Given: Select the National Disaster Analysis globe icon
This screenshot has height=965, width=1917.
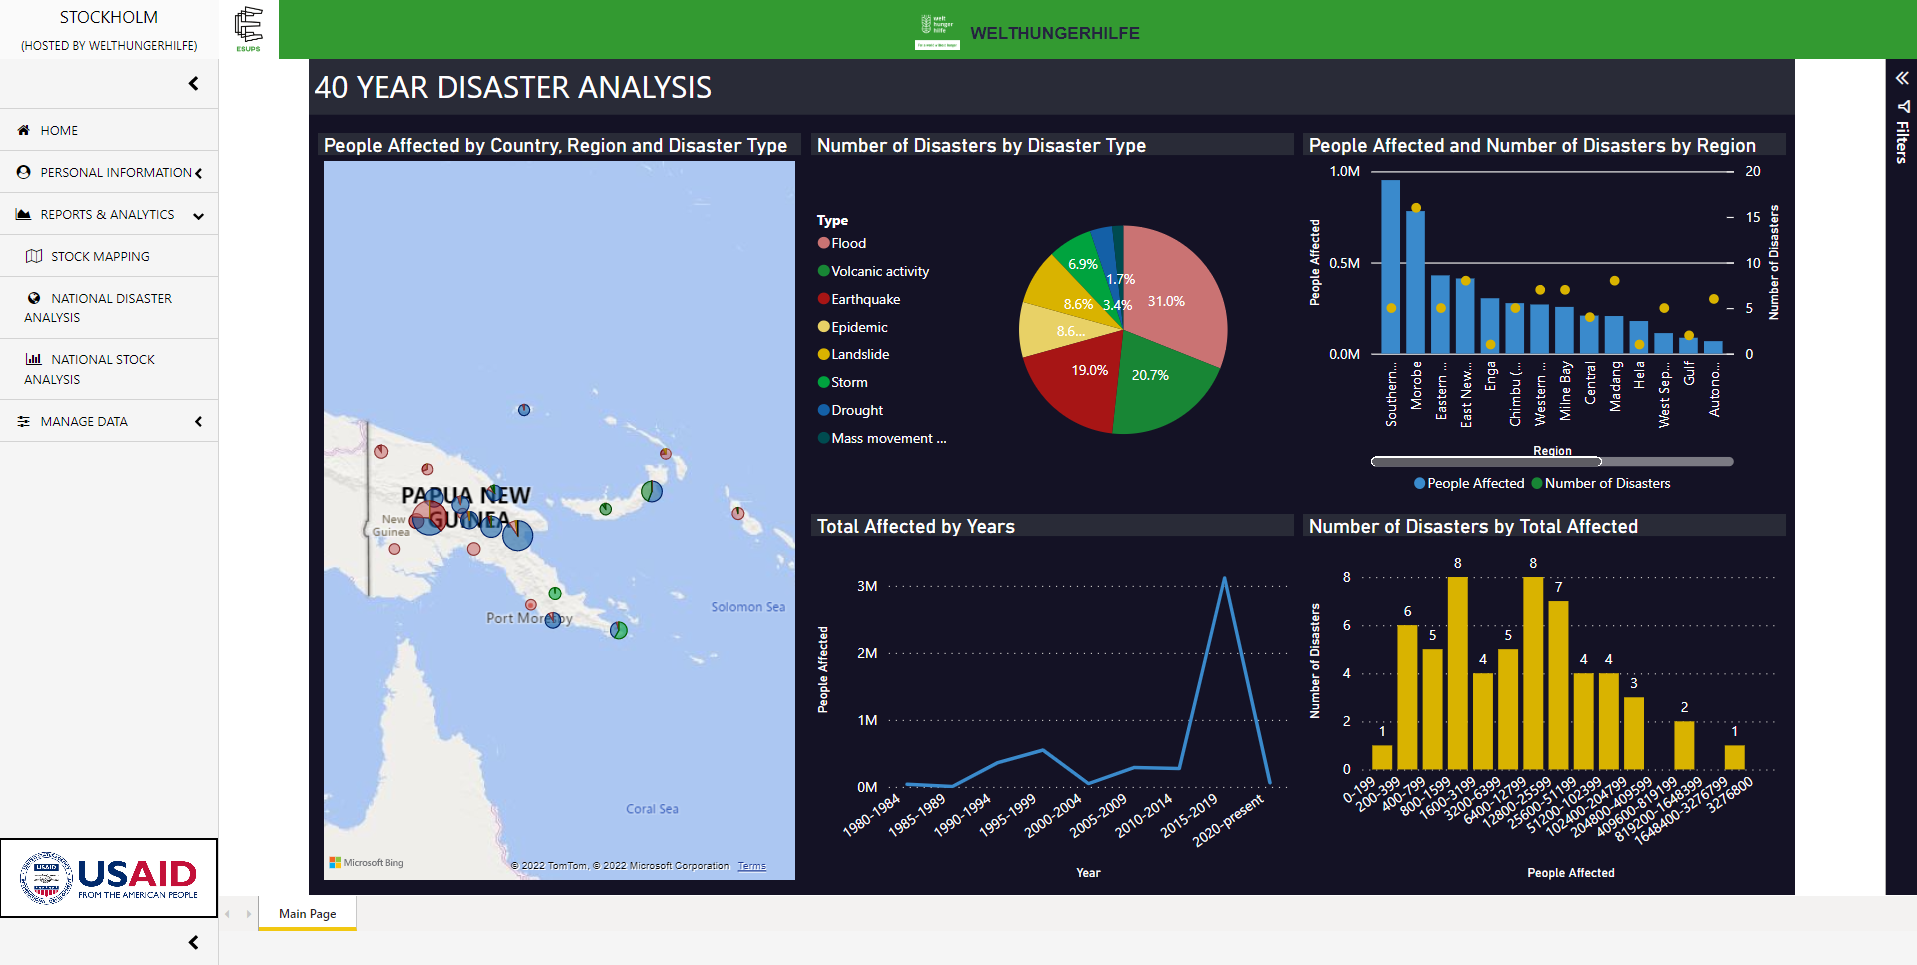Looking at the screenshot, I should [34, 298].
